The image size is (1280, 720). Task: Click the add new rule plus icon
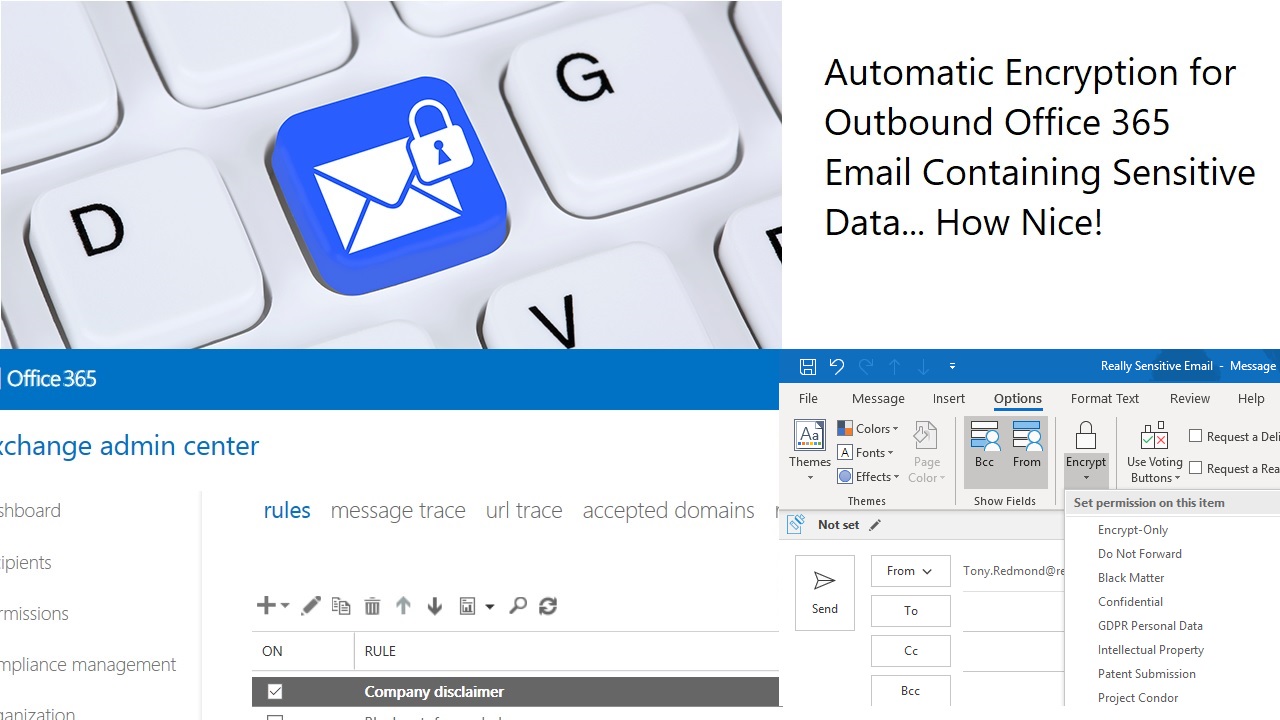pyautogui.click(x=266, y=605)
